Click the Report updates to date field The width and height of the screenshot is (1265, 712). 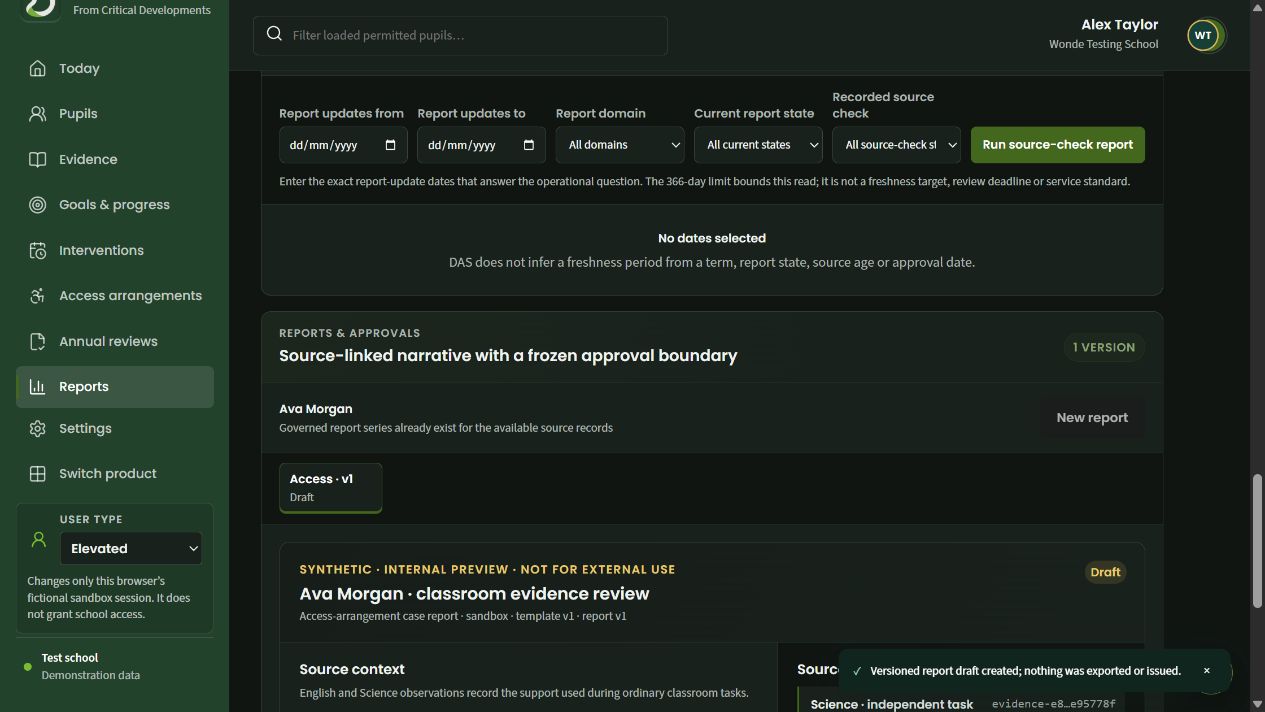pos(481,145)
